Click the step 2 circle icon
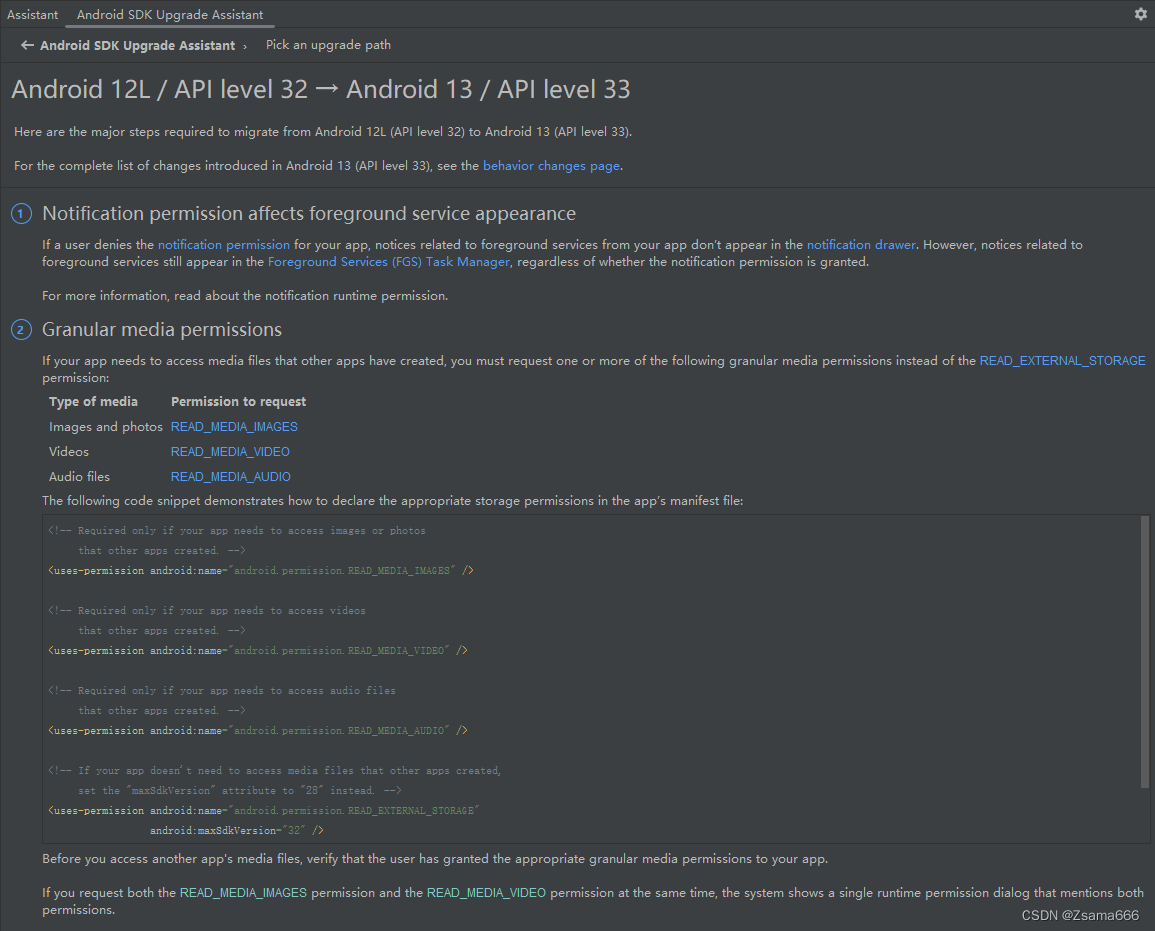1155x931 pixels. point(20,329)
